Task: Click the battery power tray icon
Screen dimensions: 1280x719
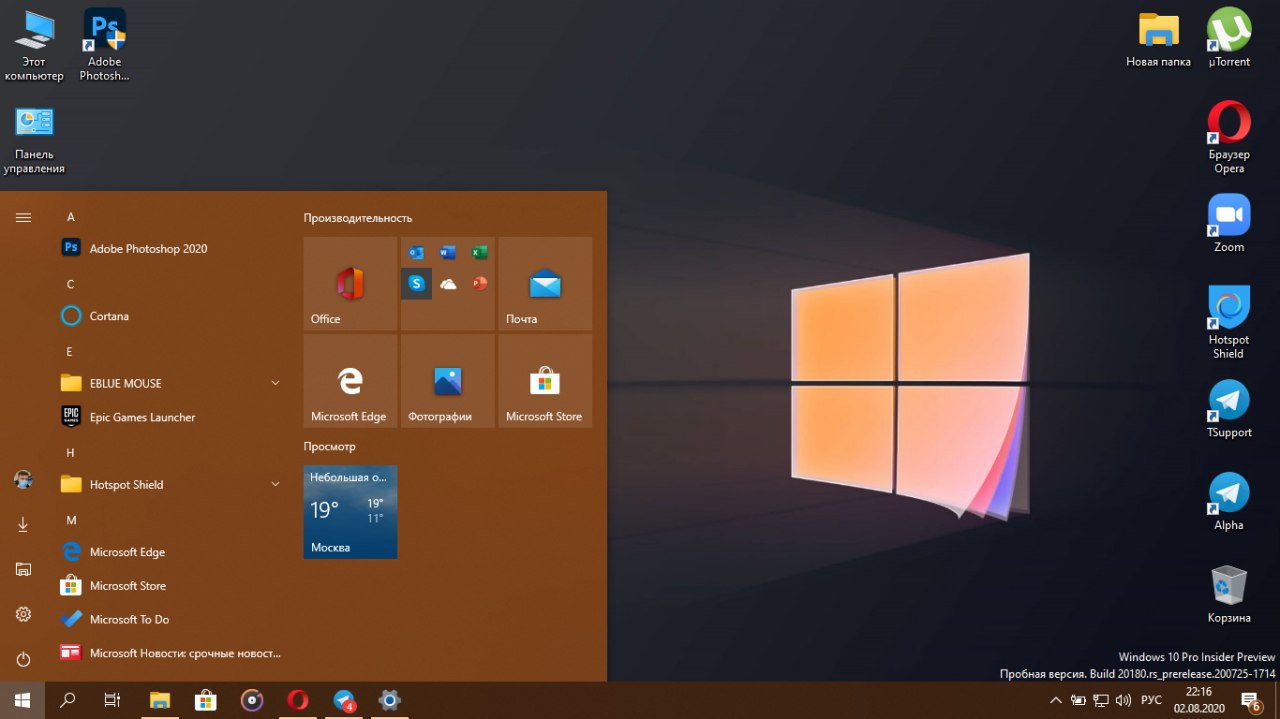Action: click(x=1078, y=700)
